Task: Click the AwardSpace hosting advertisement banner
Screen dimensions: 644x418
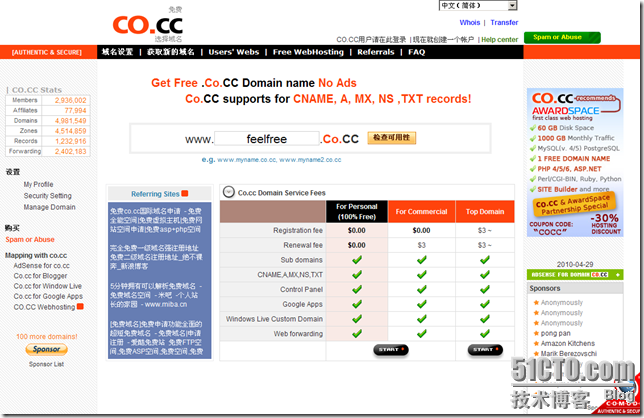Action: click(x=575, y=163)
